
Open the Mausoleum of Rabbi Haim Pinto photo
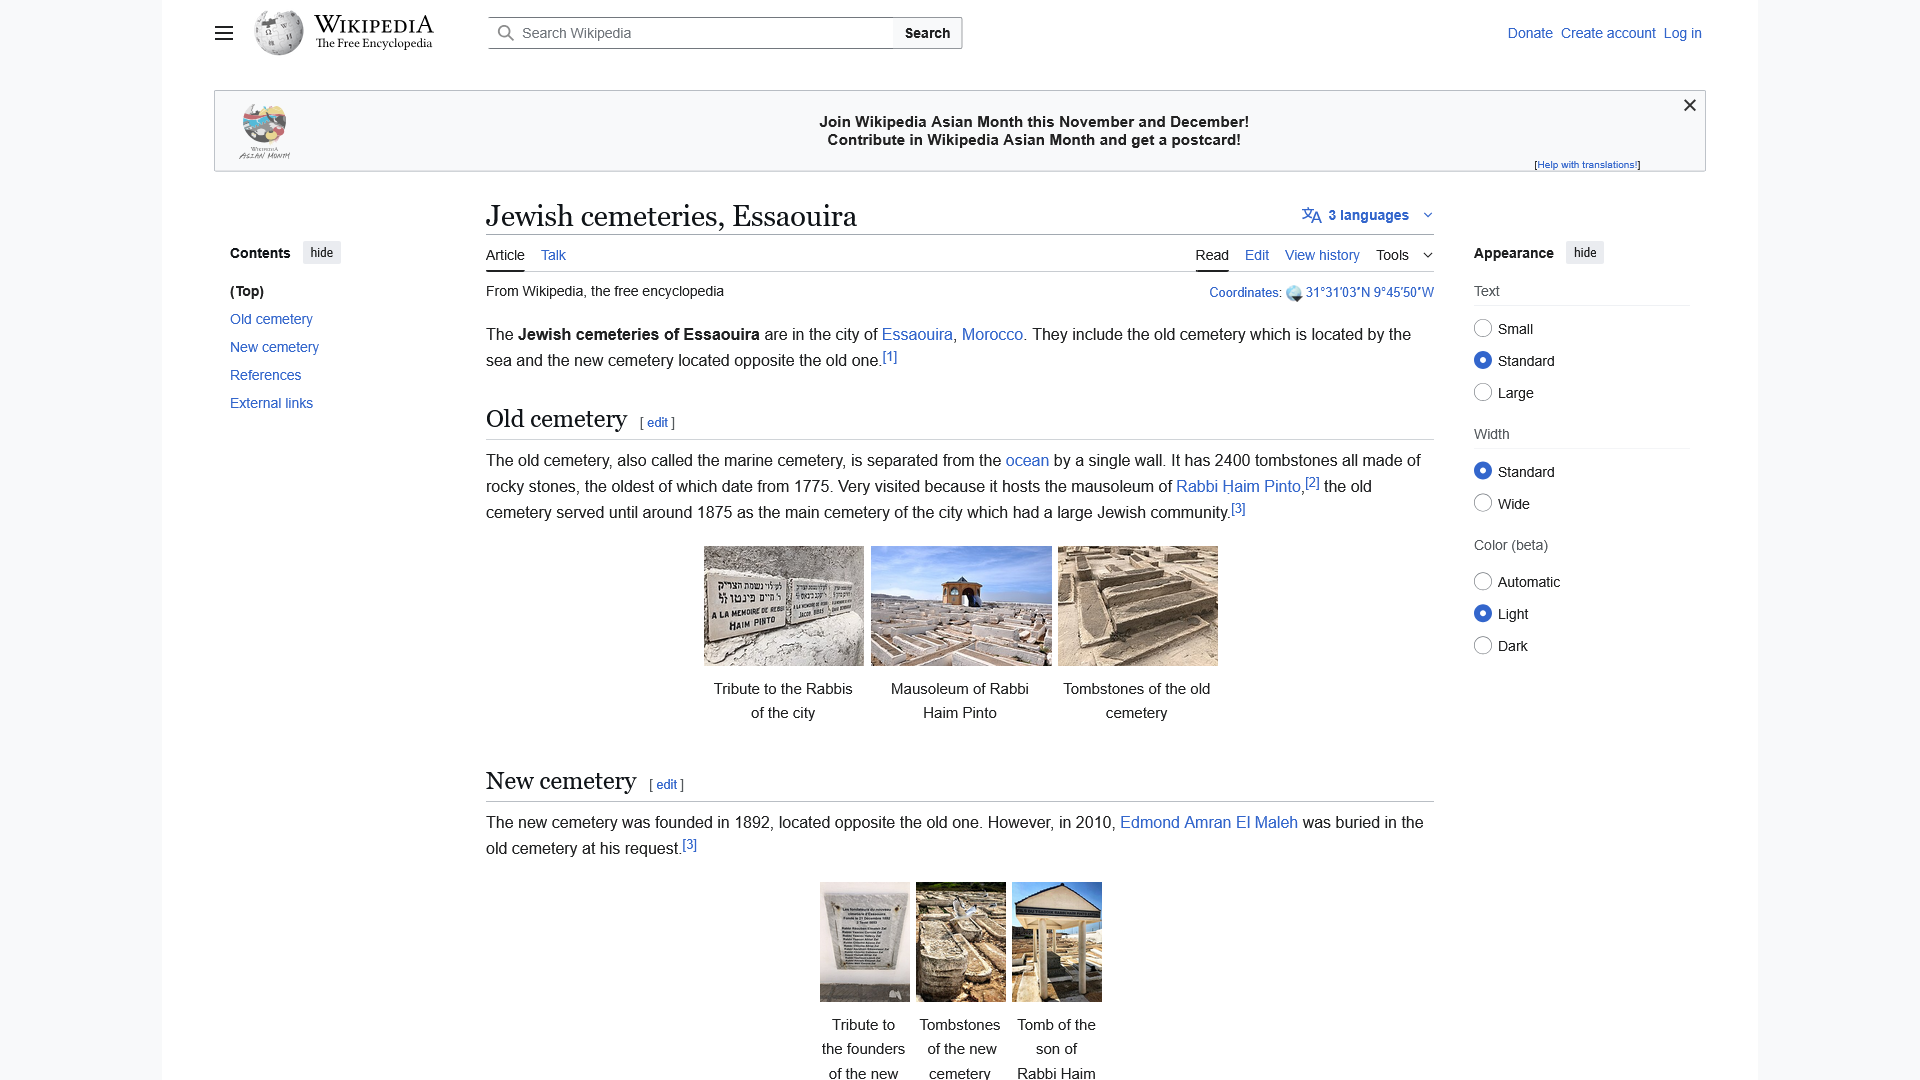click(960, 605)
